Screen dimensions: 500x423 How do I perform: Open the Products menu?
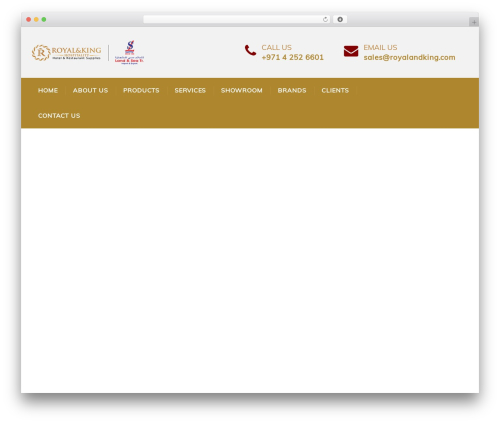[x=141, y=90]
